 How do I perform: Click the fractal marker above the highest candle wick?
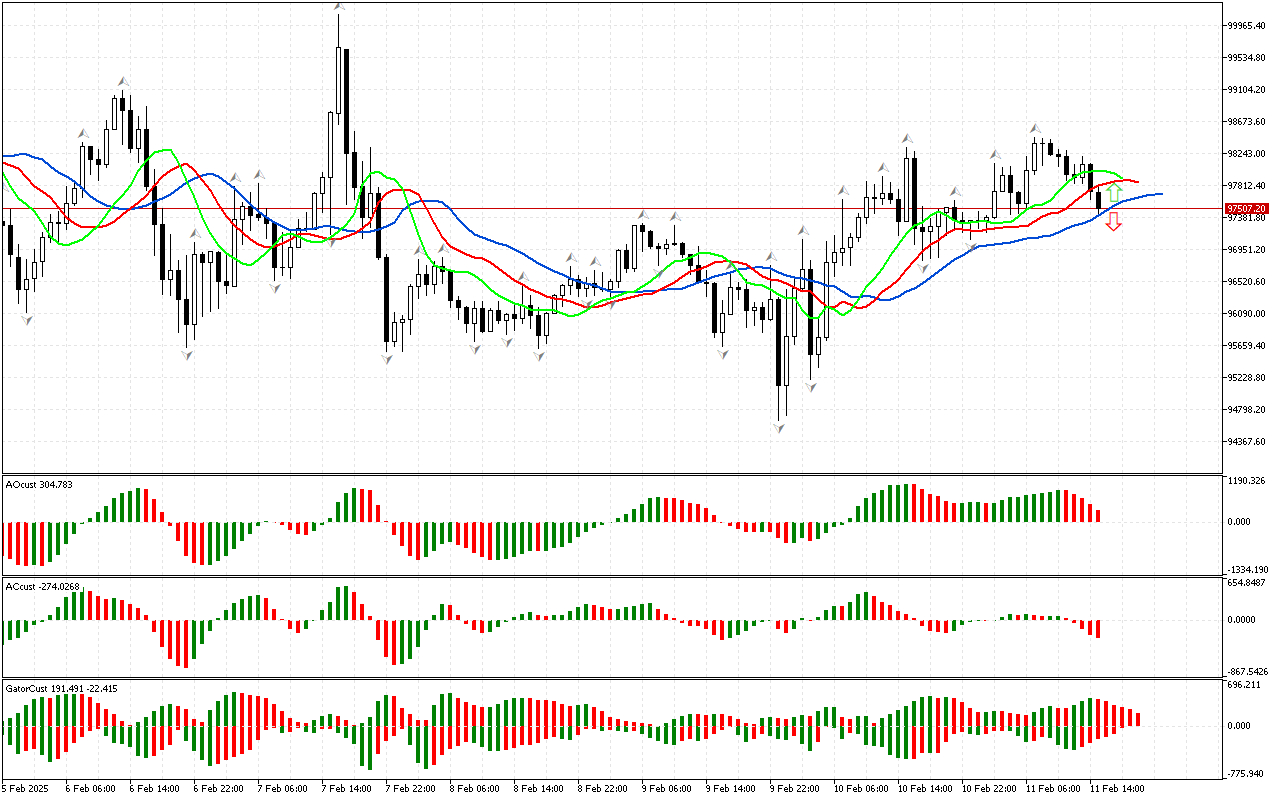pos(339,7)
